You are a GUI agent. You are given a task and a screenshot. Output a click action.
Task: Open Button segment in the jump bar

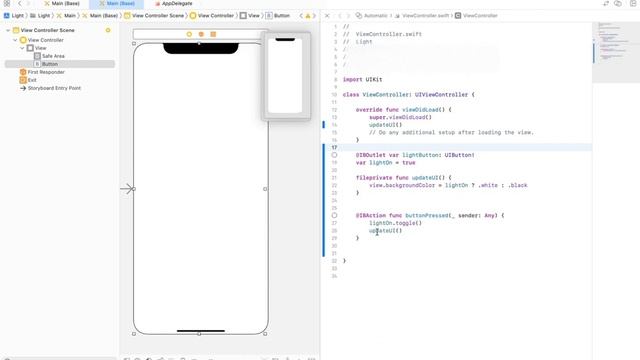coord(278,16)
